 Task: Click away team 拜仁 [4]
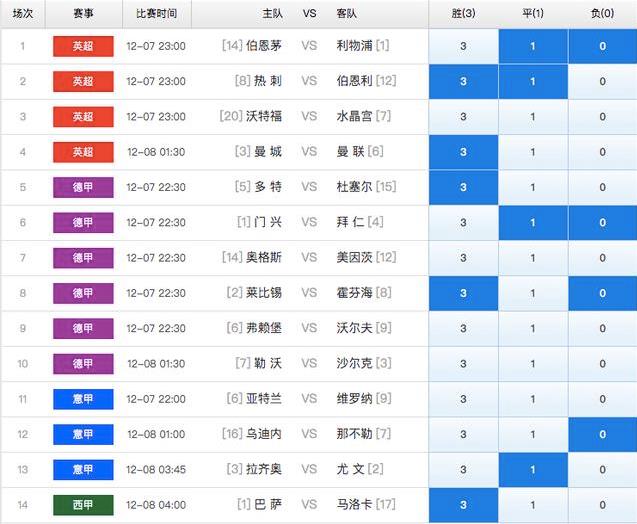click(x=360, y=223)
